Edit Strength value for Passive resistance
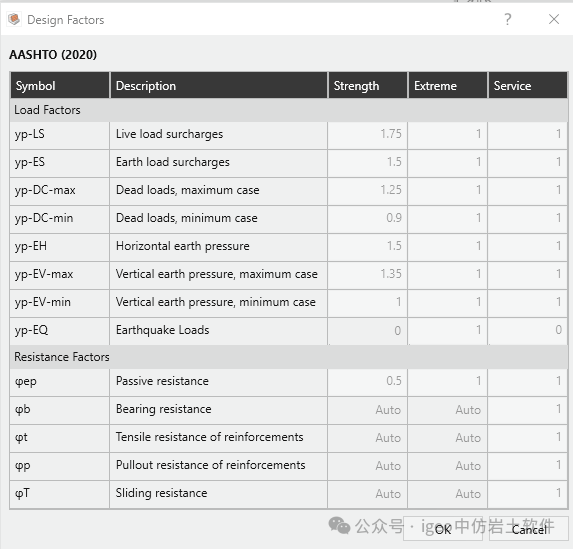Viewport: 573px width, 549px height. [x=368, y=381]
